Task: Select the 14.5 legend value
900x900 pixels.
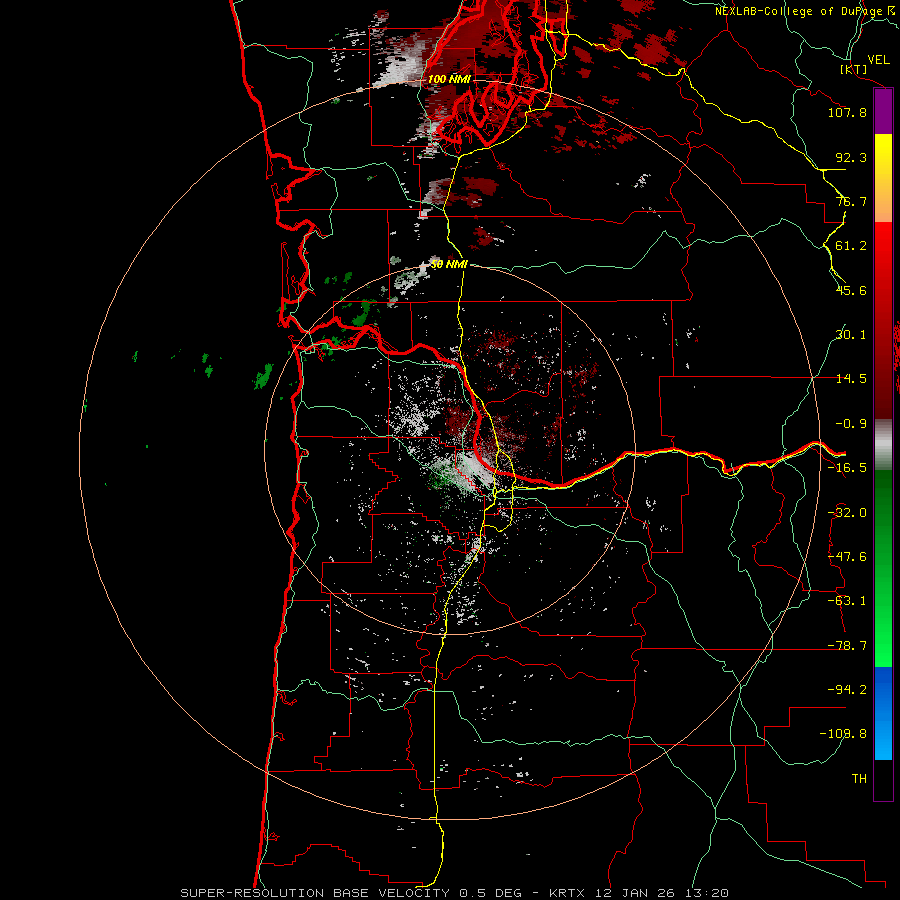Action: coord(851,379)
